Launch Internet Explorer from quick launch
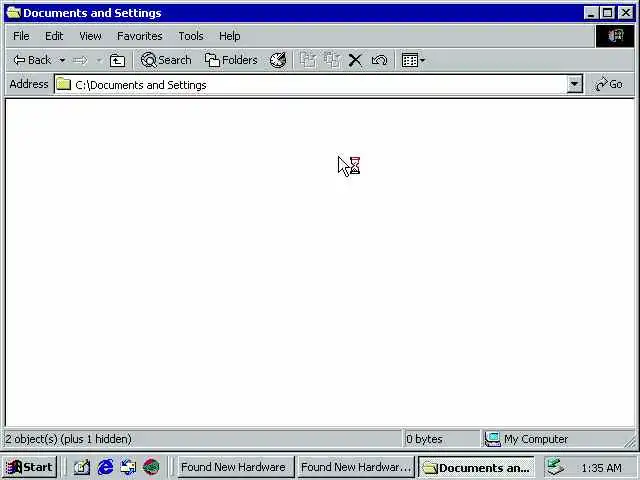The height and width of the screenshot is (480, 640). point(105,467)
